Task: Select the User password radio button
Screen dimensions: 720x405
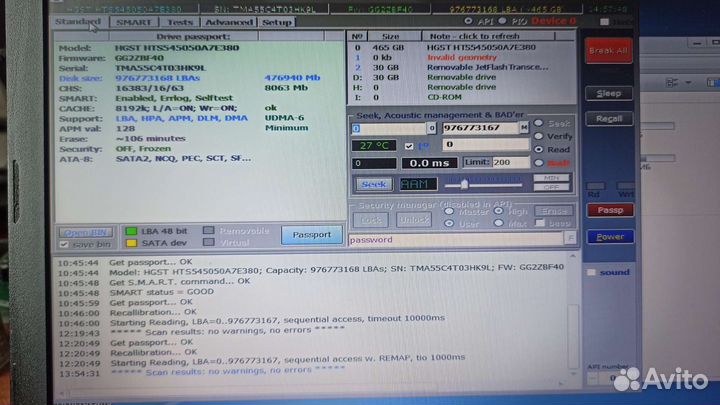Action: [449, 224]
